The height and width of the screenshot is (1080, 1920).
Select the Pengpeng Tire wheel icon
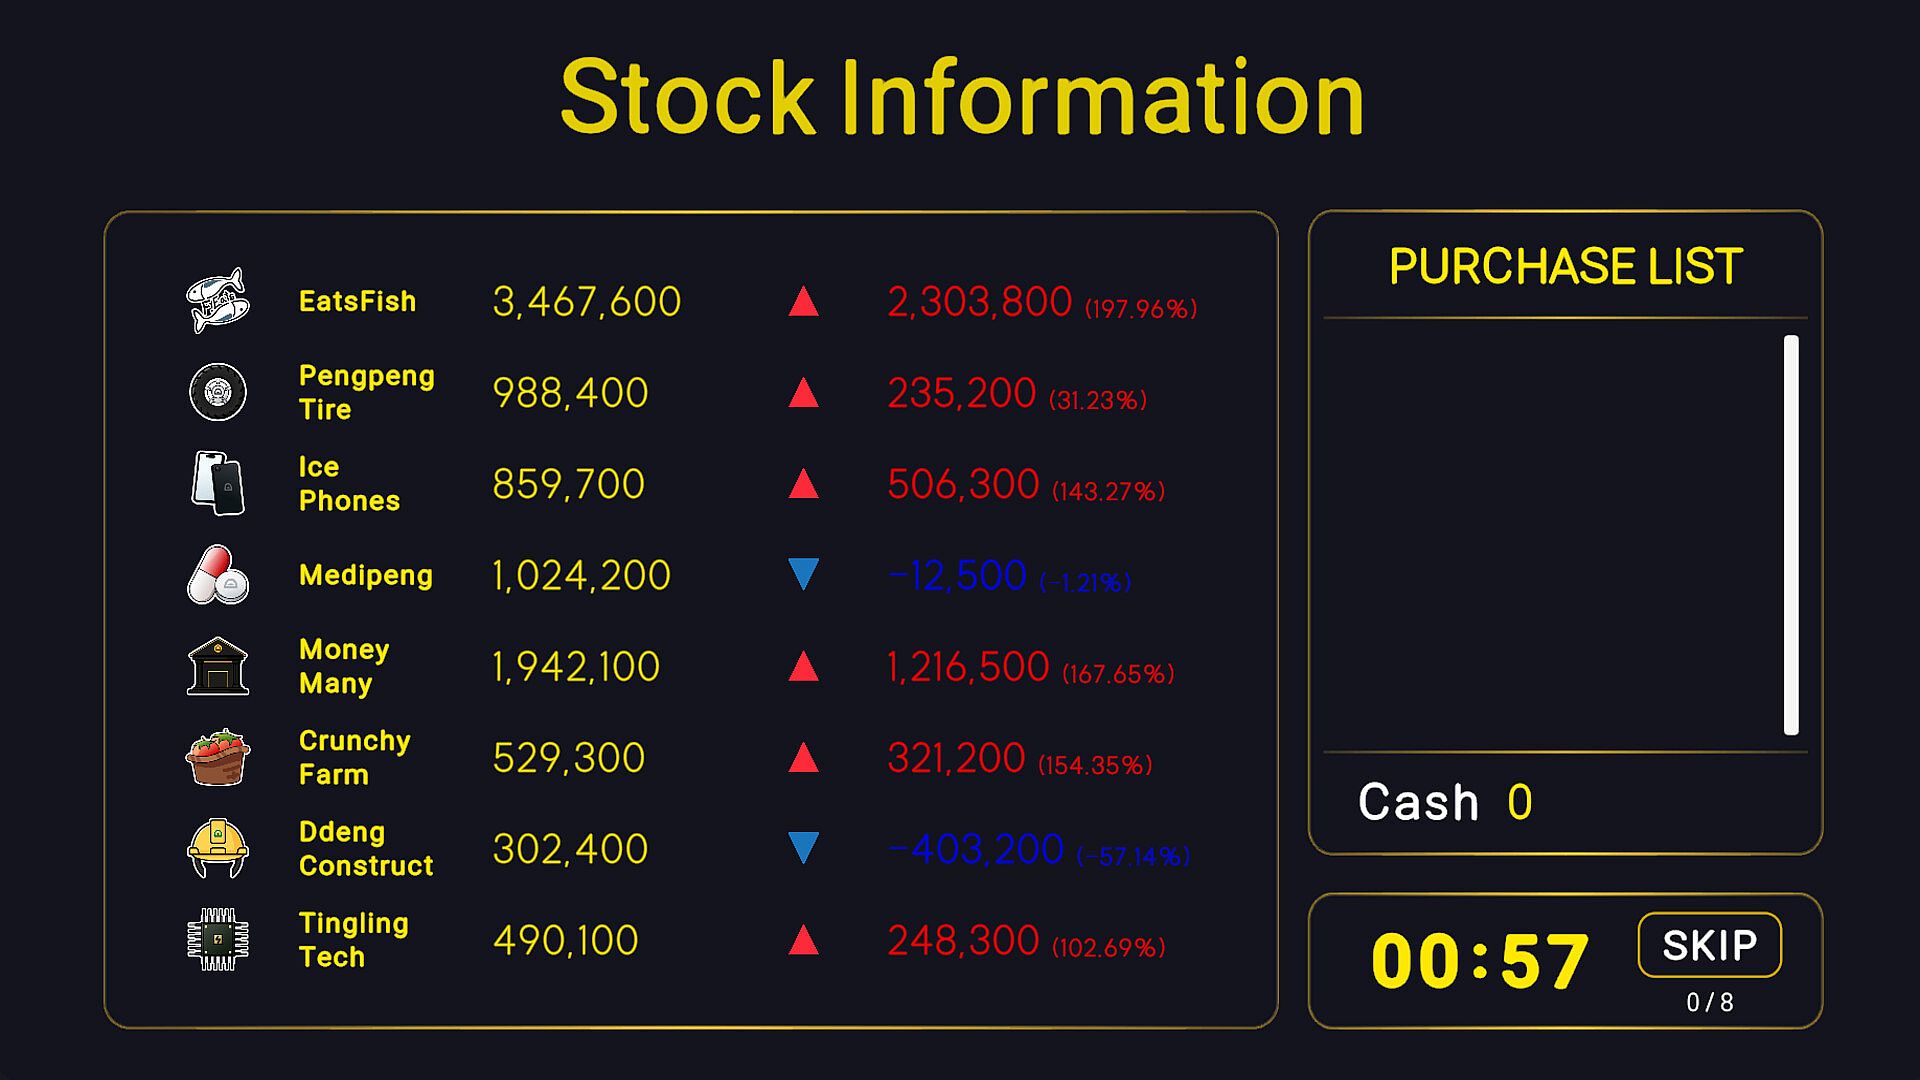pos(218,392)
